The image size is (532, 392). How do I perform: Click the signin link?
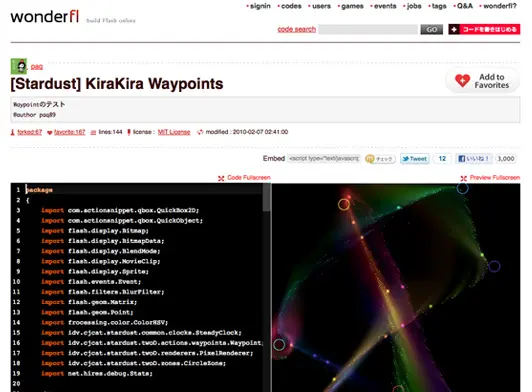click(260, 6)
